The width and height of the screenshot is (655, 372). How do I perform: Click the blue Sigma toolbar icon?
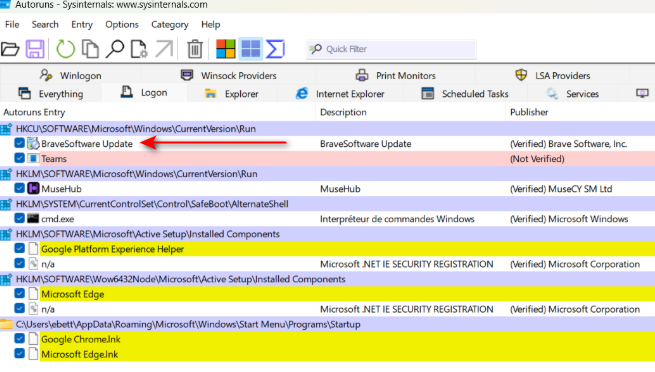(275, 49)
